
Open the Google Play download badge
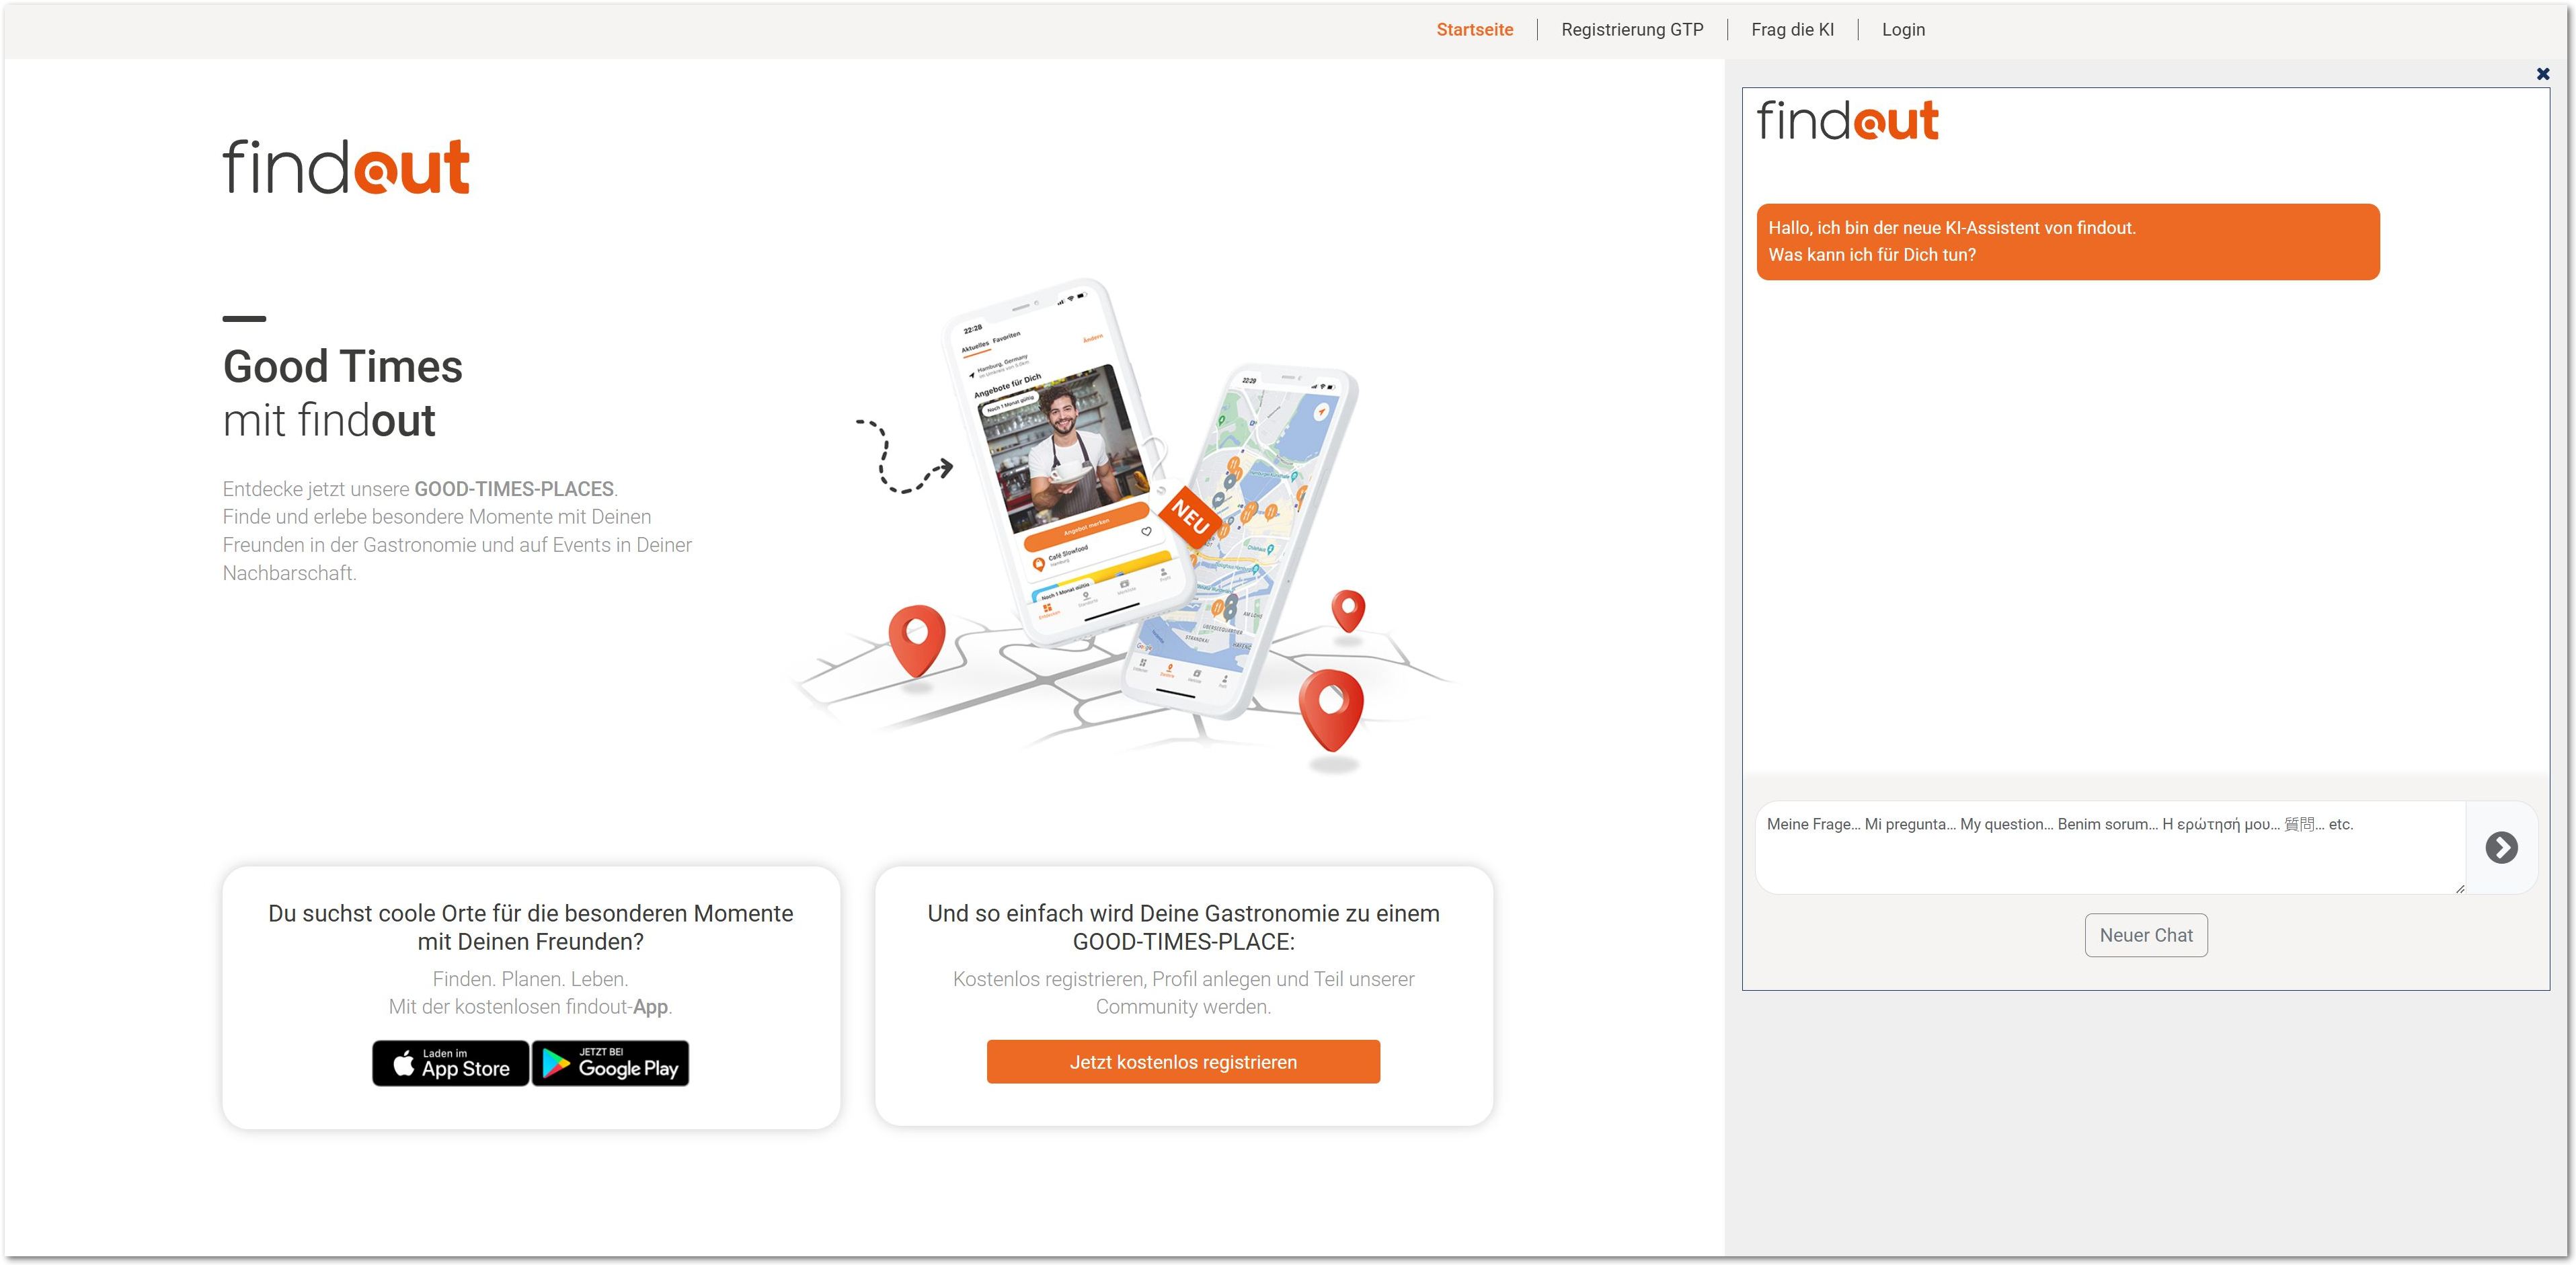(610, 1063)
